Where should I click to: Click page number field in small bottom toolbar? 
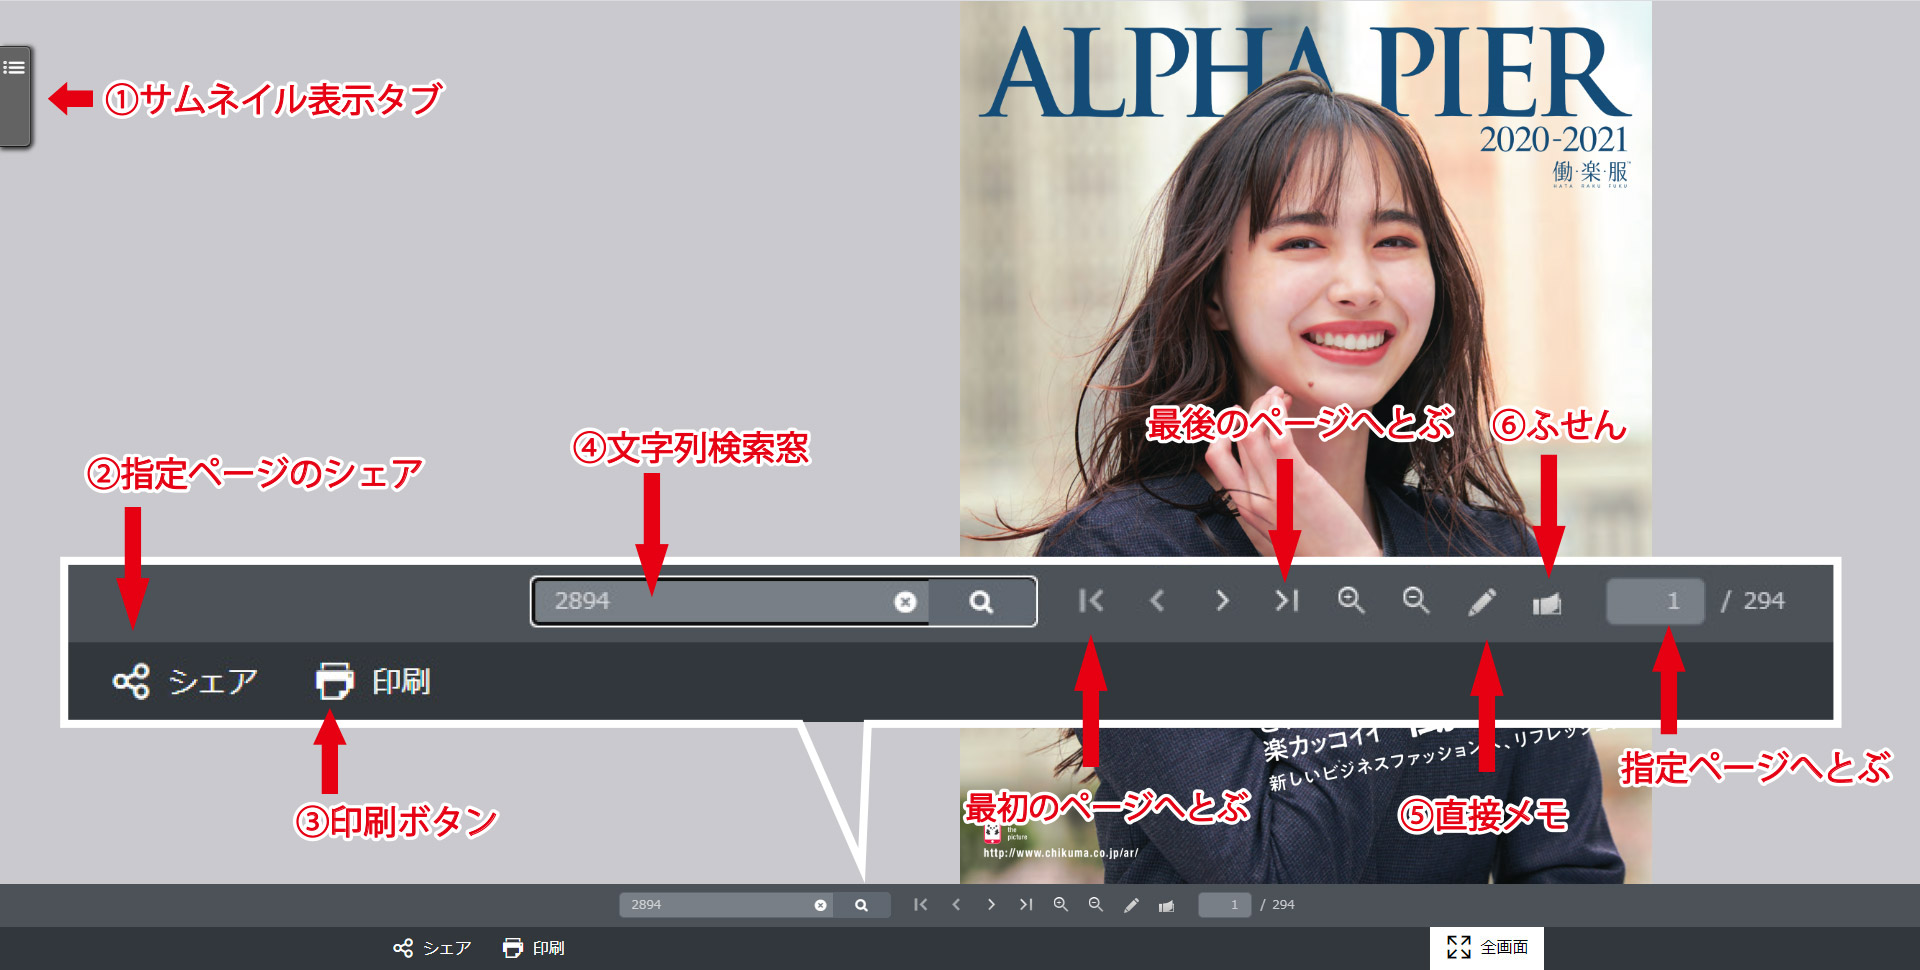1225,905
